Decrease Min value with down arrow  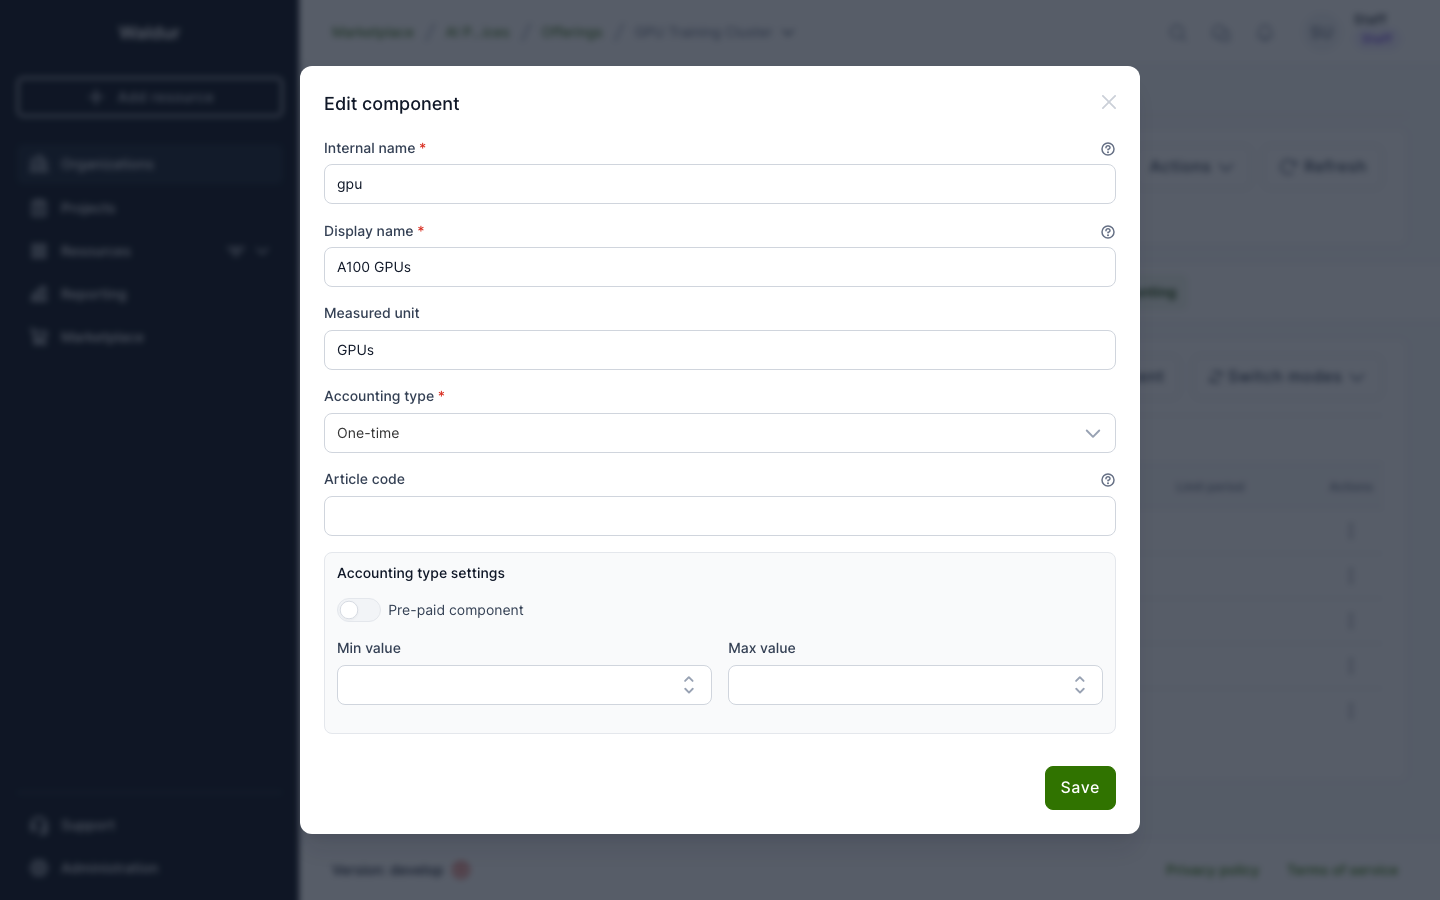pyautogui.click(x=689, y=691)
